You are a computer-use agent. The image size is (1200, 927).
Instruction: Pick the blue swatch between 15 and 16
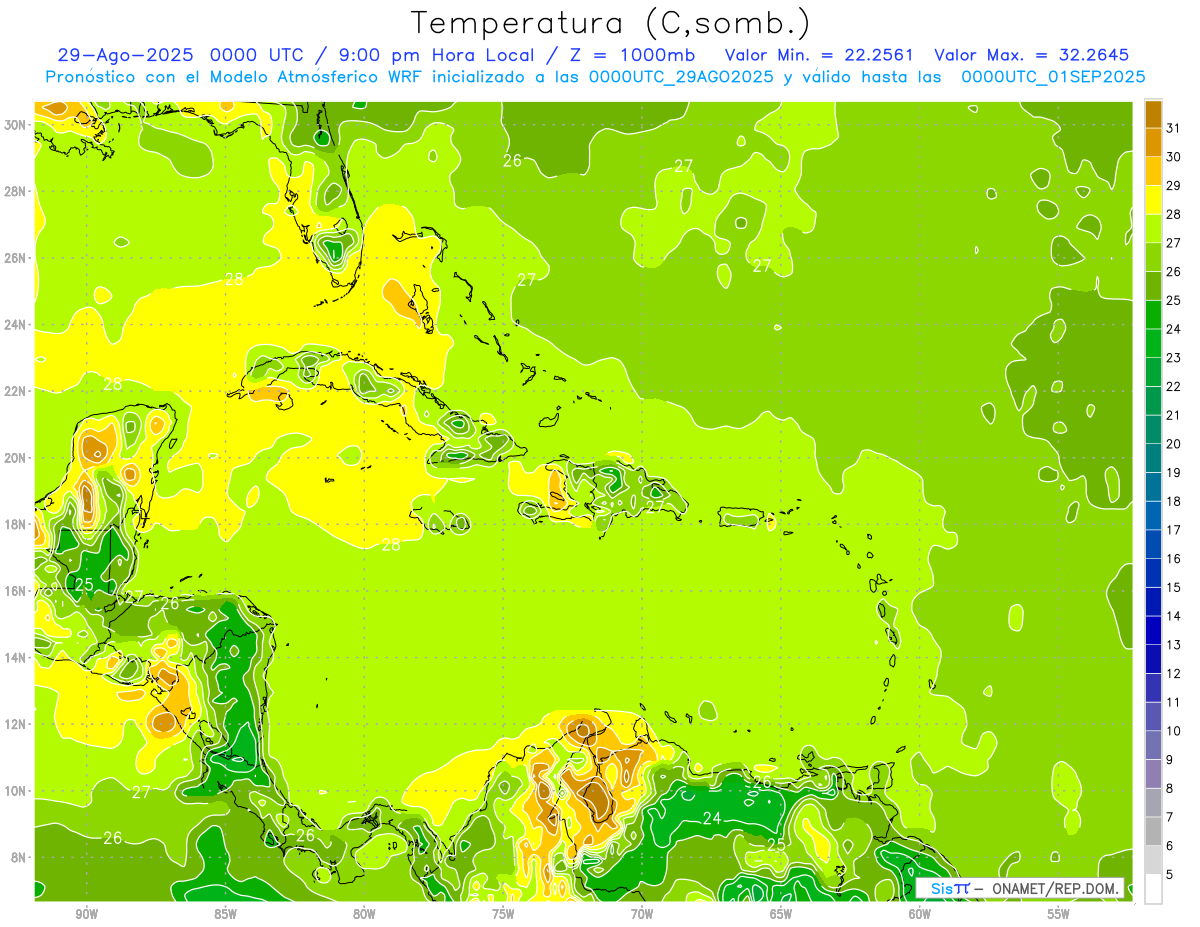(1153, 573)
